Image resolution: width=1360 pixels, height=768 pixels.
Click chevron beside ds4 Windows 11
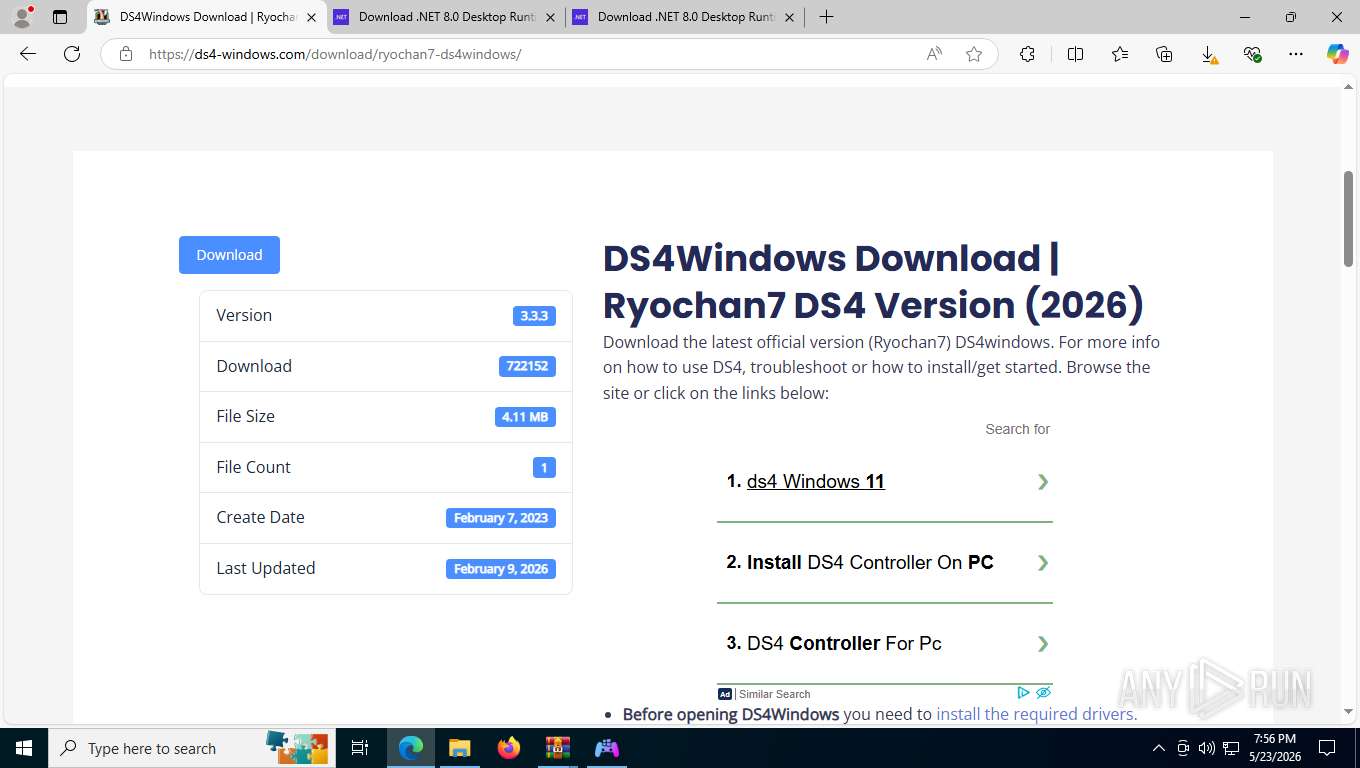click(x=1042, y=482)
